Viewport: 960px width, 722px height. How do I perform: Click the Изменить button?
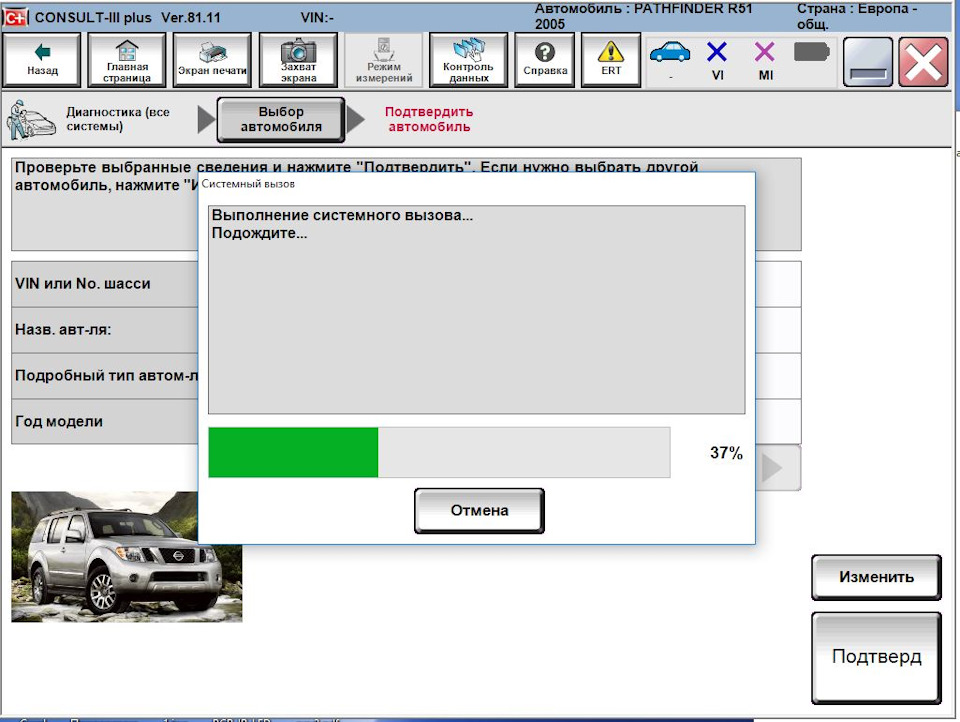(x=876, y=577)
